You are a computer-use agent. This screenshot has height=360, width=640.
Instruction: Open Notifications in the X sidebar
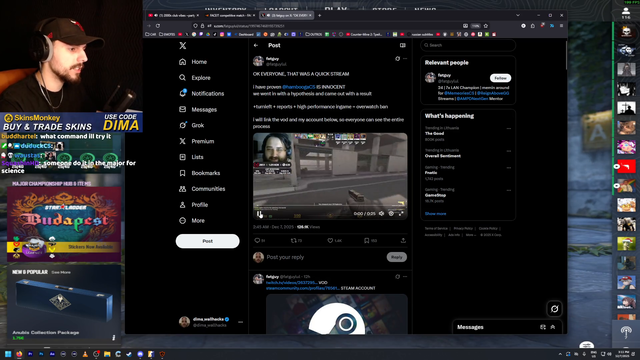point(202,93)
